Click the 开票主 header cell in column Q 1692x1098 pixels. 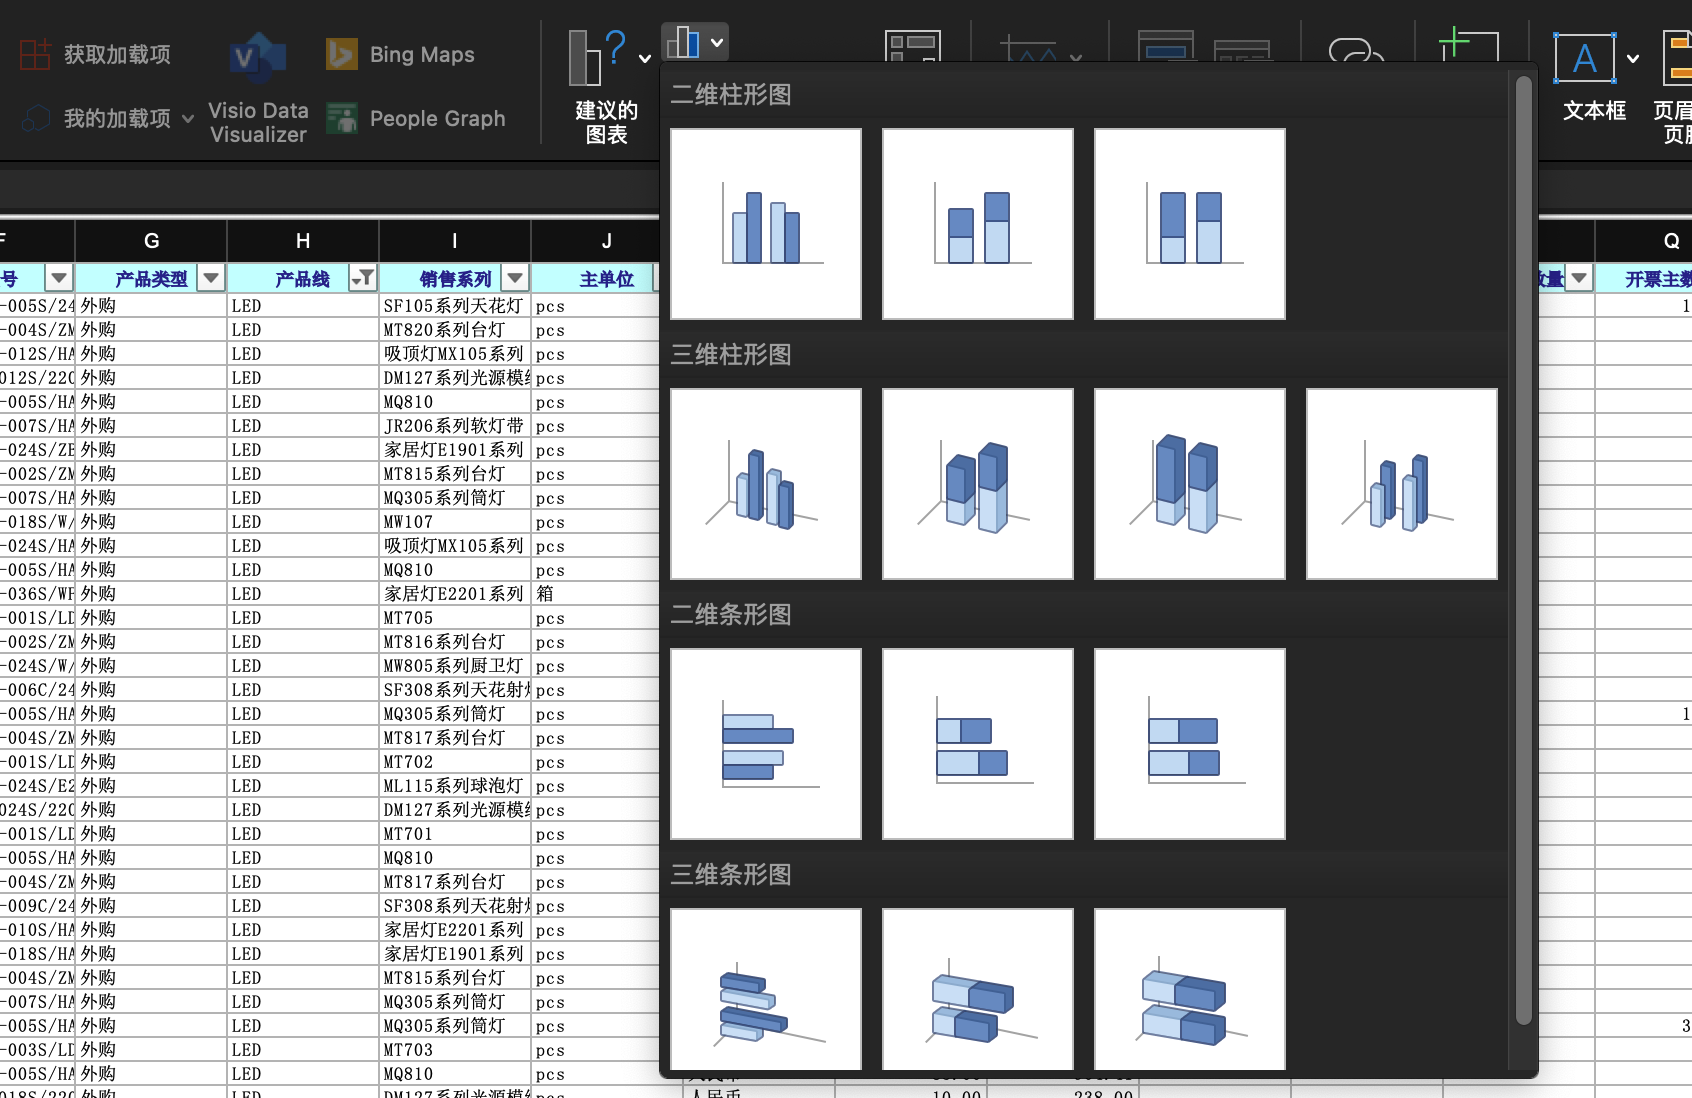click(x=1644, y=278)
